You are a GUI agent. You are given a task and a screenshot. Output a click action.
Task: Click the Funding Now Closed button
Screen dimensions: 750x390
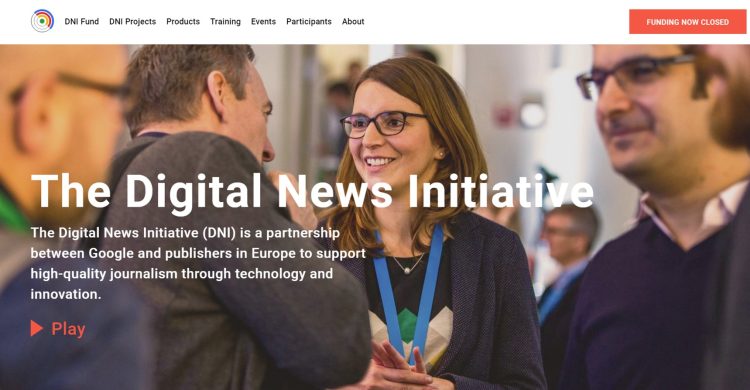687,22
